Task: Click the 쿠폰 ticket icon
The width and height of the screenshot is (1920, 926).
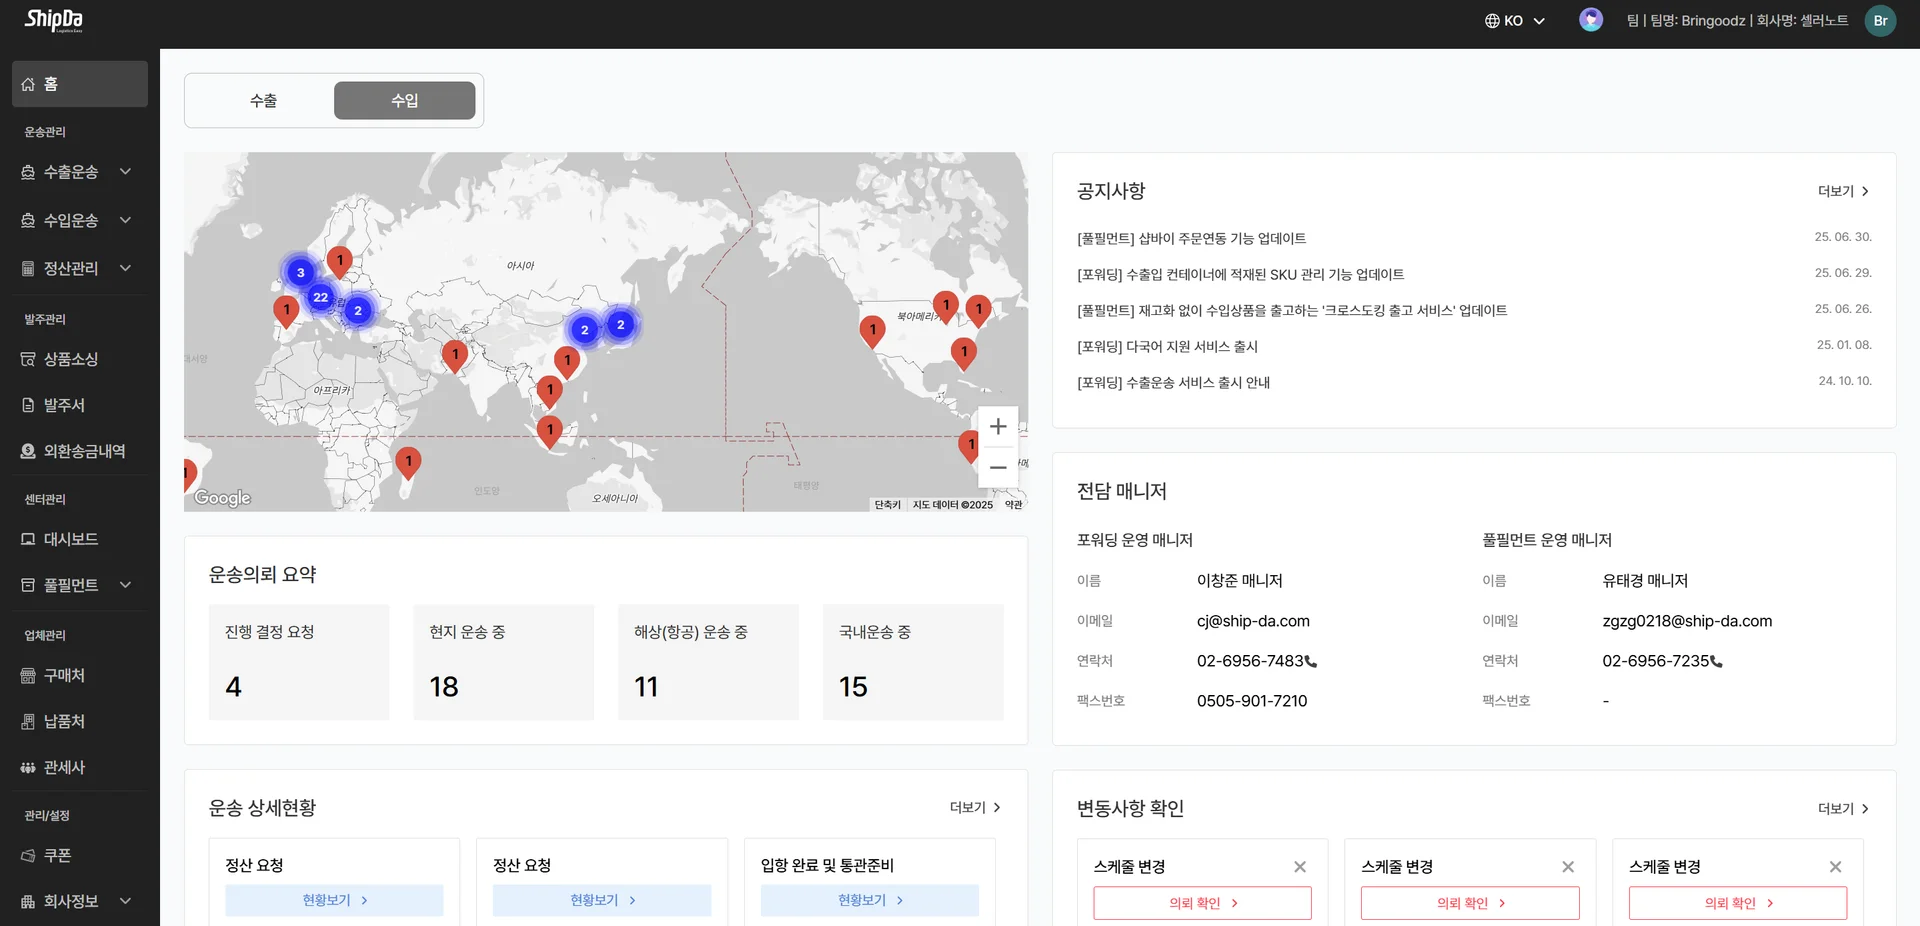Action: click(28, 855)
